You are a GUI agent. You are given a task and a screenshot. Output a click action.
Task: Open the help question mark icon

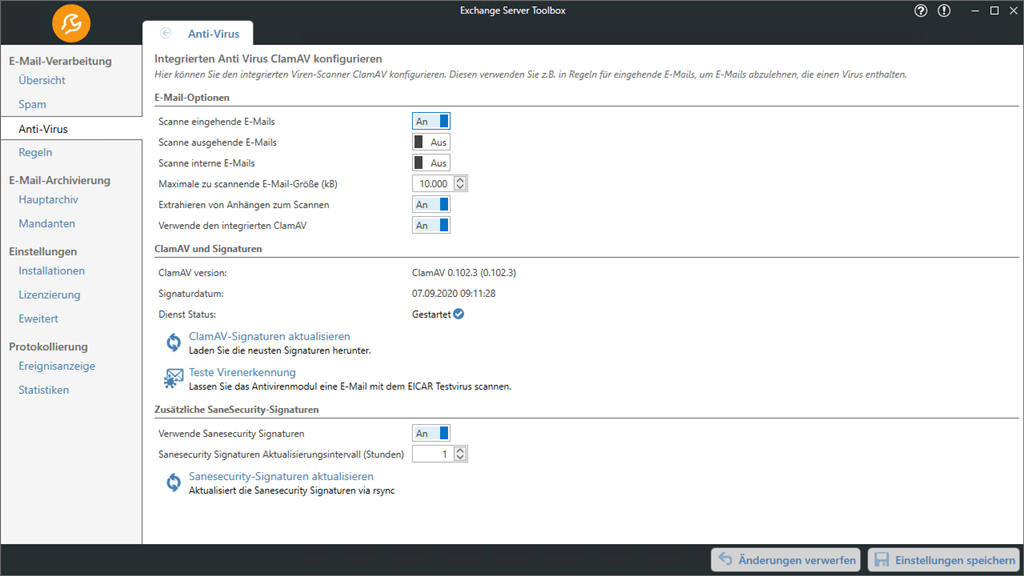921,11
